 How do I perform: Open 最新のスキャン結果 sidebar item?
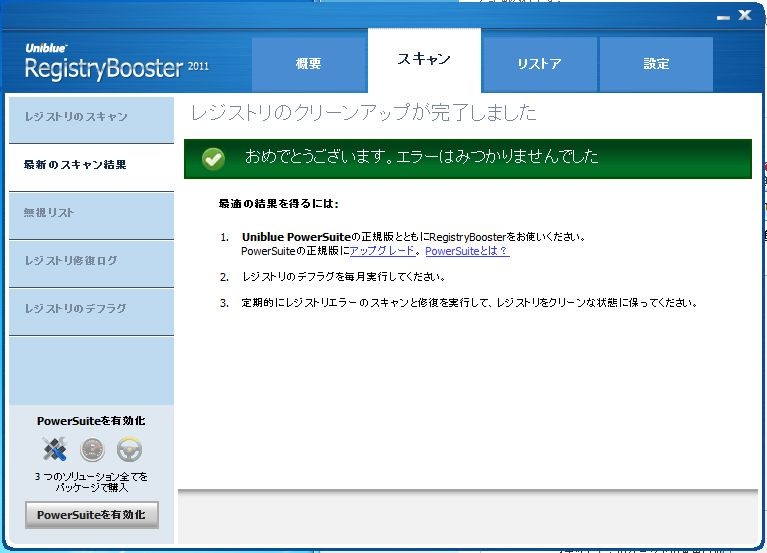click(x=91, y=168)
